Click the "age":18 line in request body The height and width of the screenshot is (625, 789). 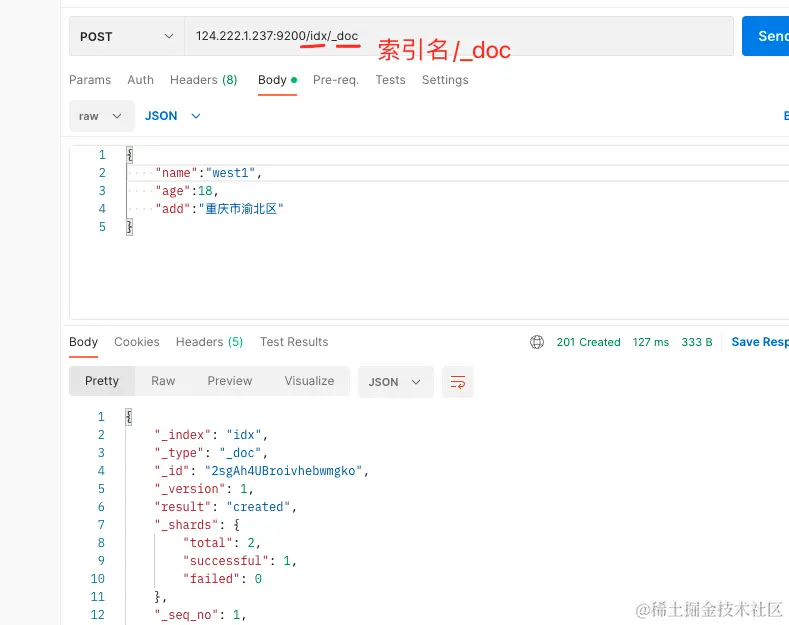pos(187,191)
